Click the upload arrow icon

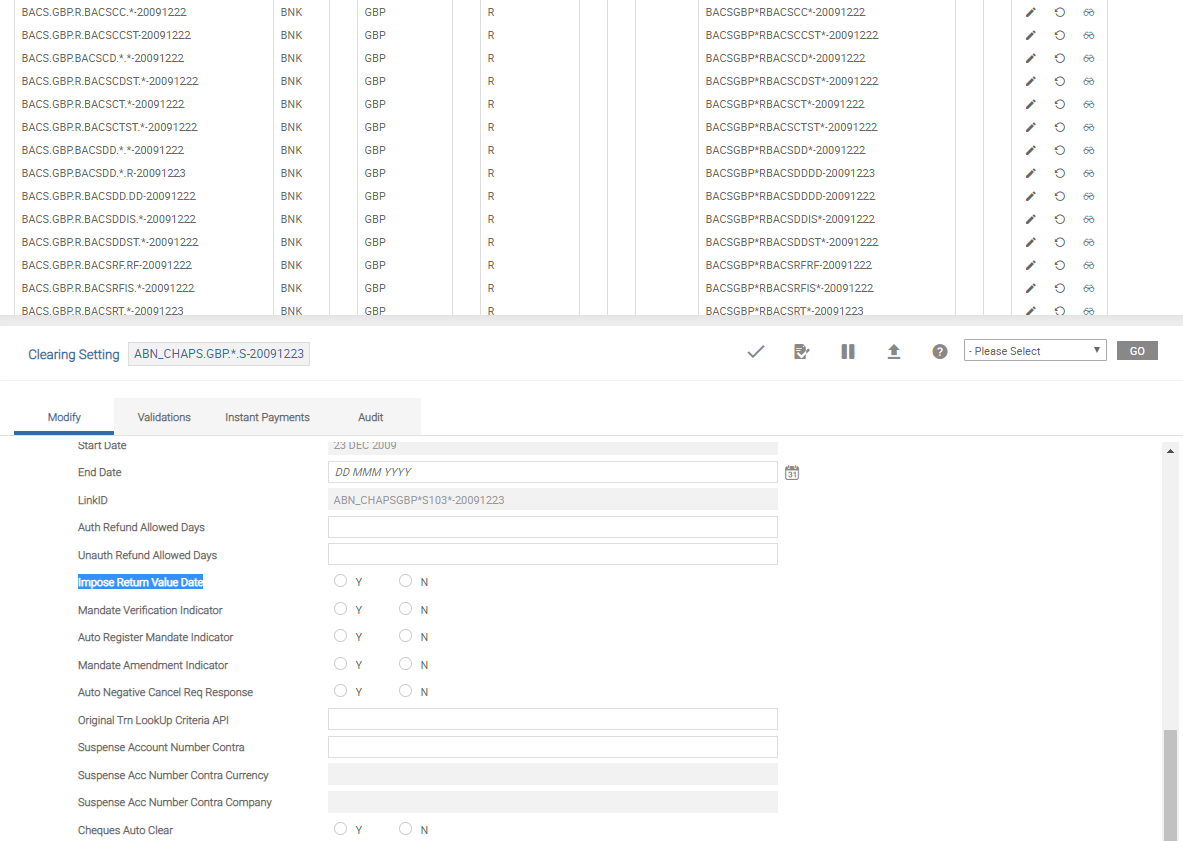point(894,351)
